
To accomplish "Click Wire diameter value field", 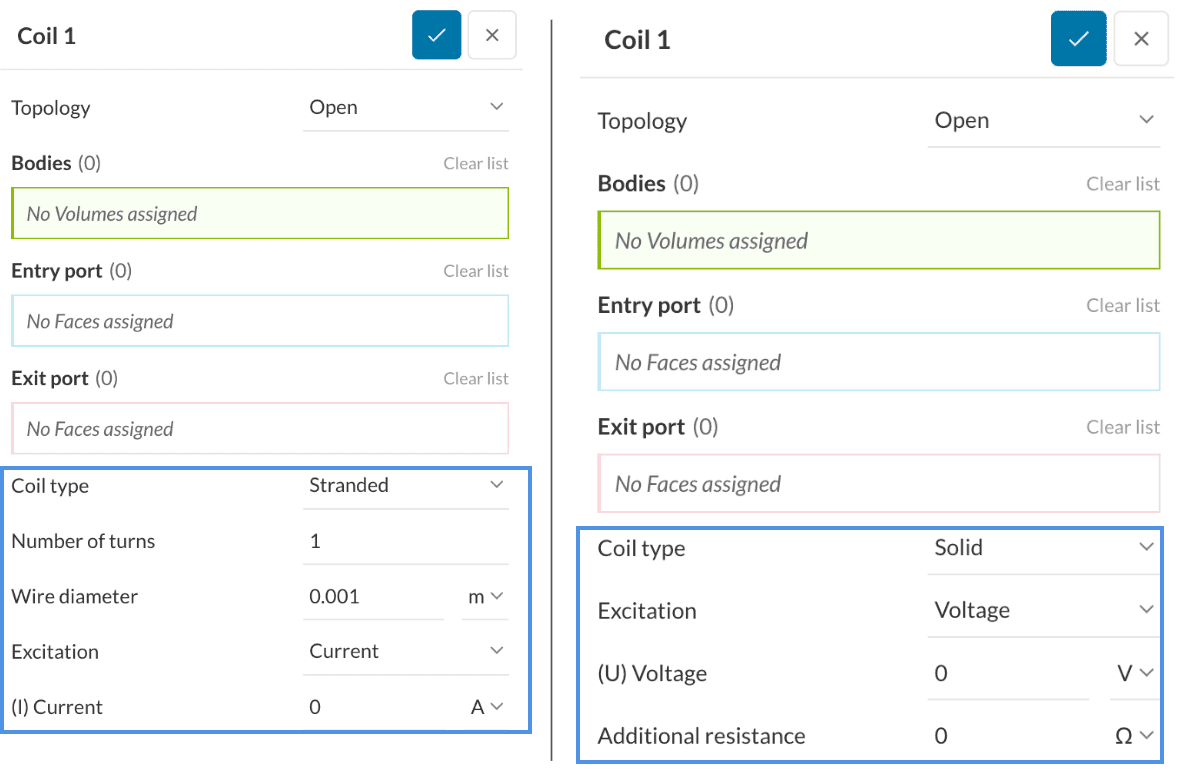I will [374, 597].
